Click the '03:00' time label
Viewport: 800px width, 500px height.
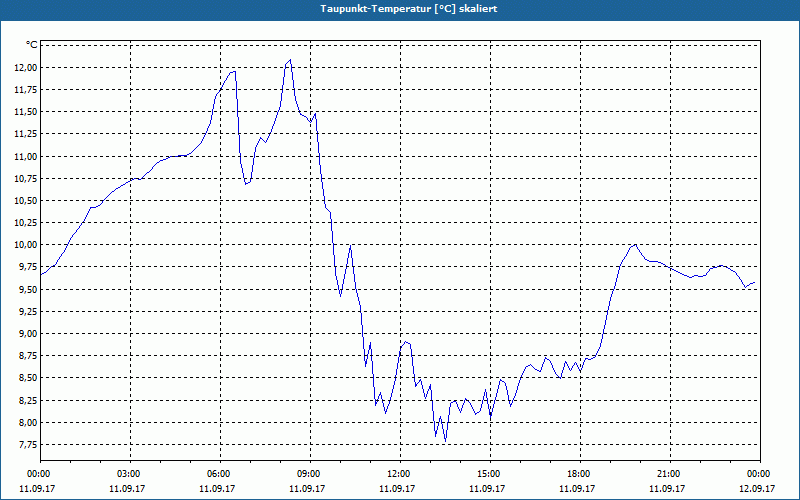[x=130, y=474]
